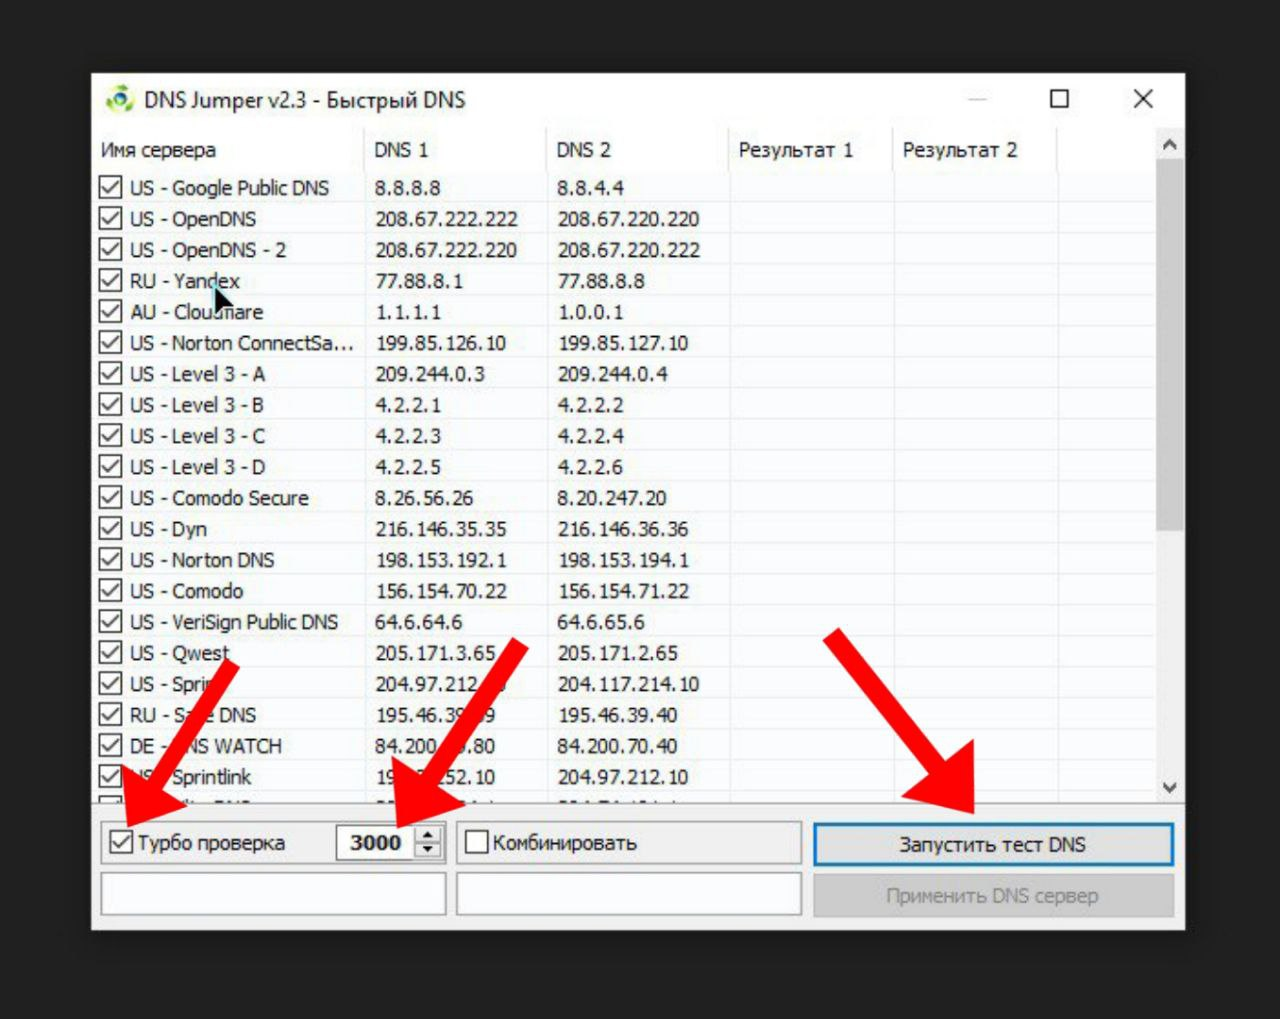Click the DNS Jumper app icon in title bar
The width and height of the screenshot is (1280, 1019).
pyautogui.click(x=119, y=99)
